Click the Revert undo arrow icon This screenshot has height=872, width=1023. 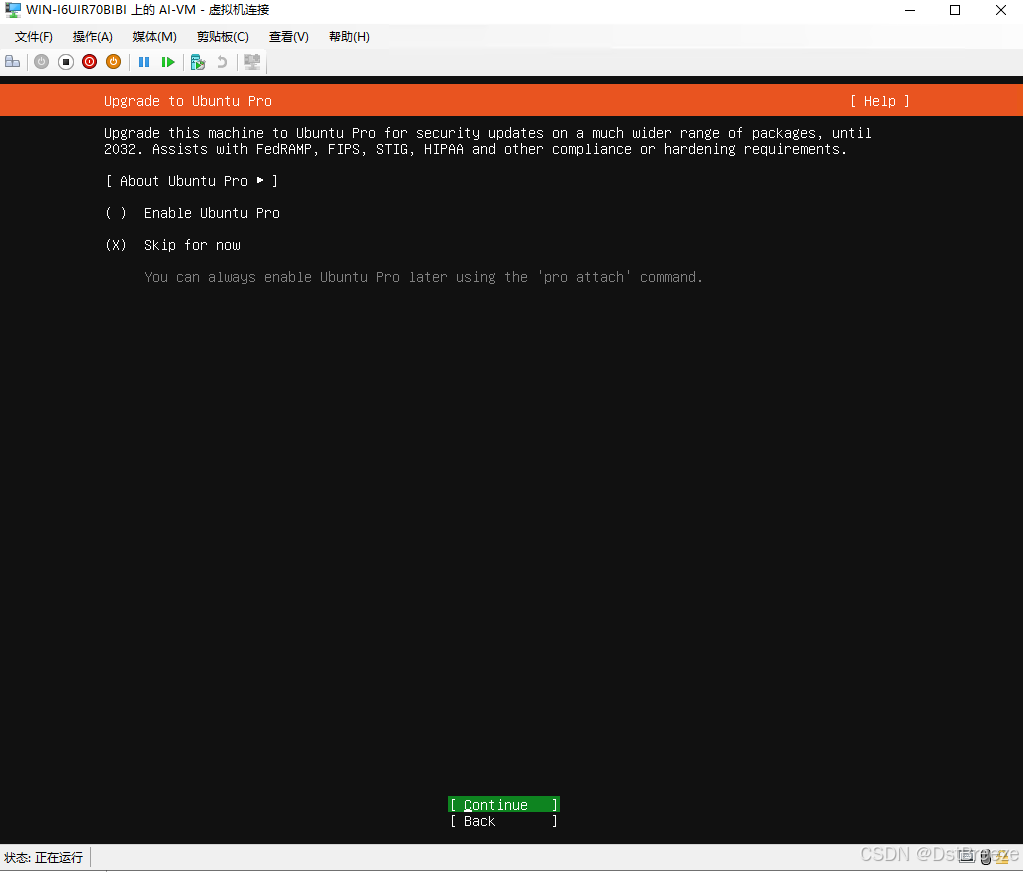click(x=222, y=62)
